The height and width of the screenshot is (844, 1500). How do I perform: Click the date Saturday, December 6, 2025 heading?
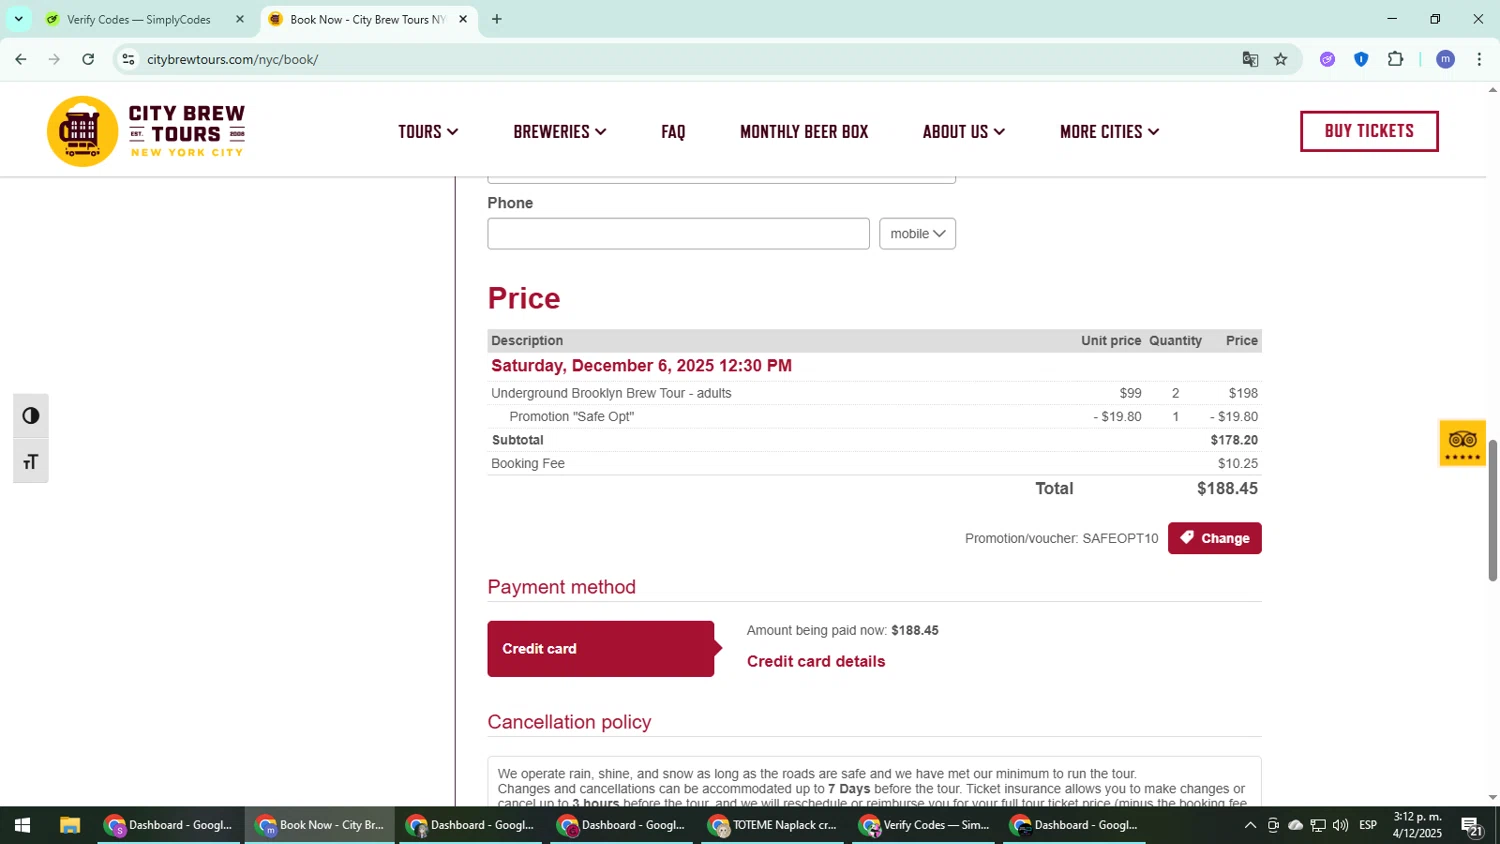[x=641, y=366]
